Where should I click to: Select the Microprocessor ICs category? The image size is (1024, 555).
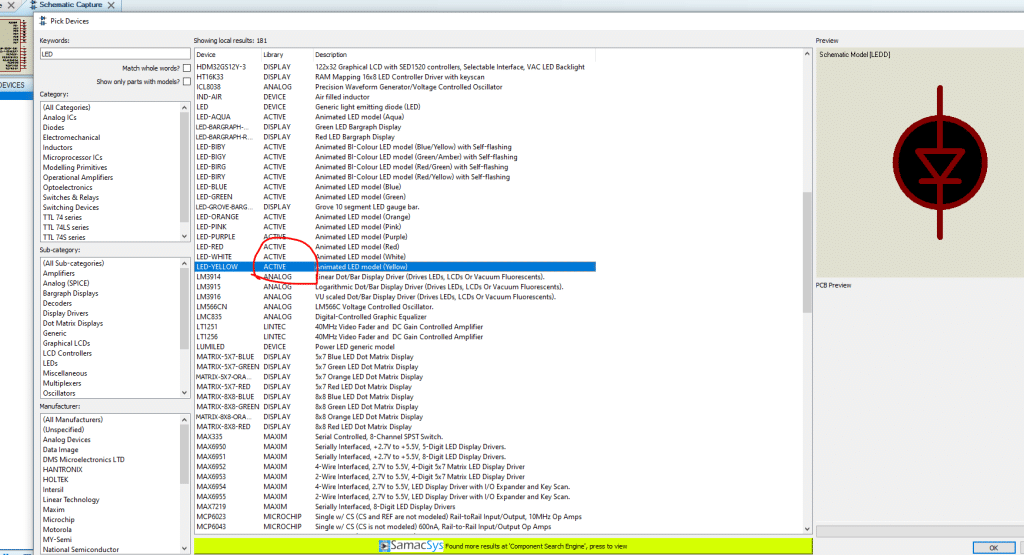point(72,157)
